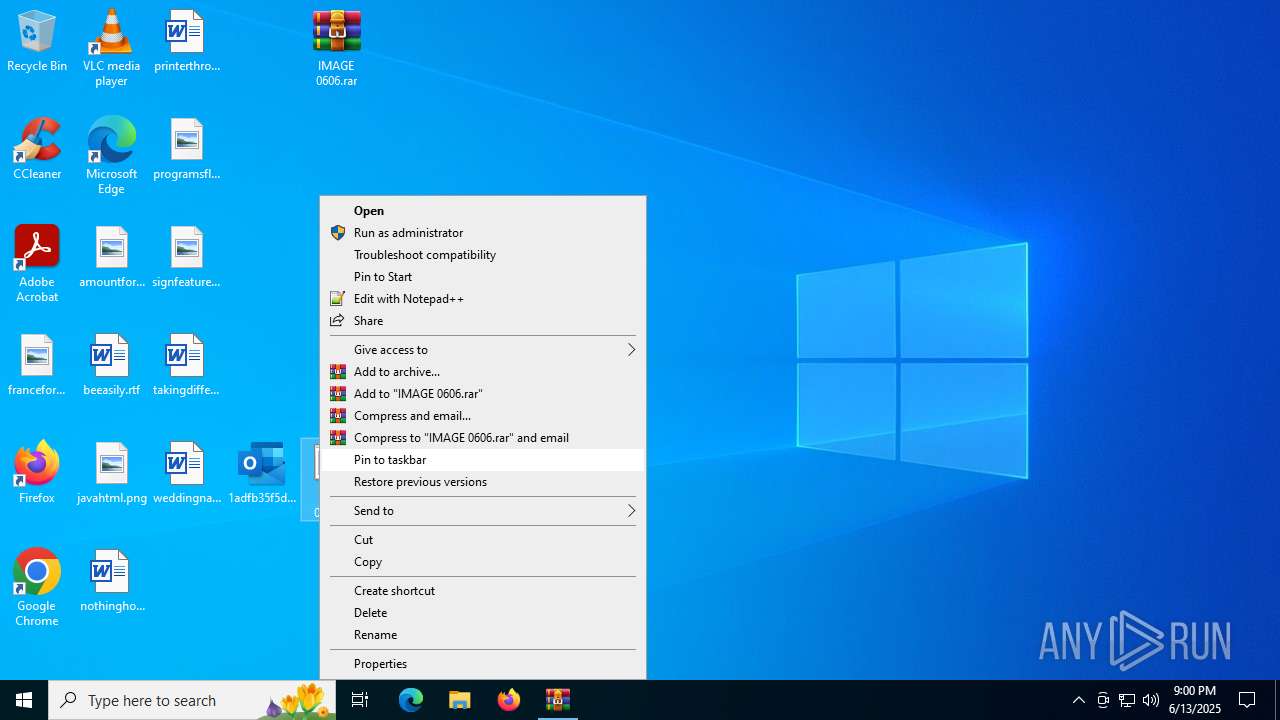Image resolution: width=1280 pixels, height=720 pixels.
Task: Select the amountfor... image file icon
Action: click(x=111, y=257)
